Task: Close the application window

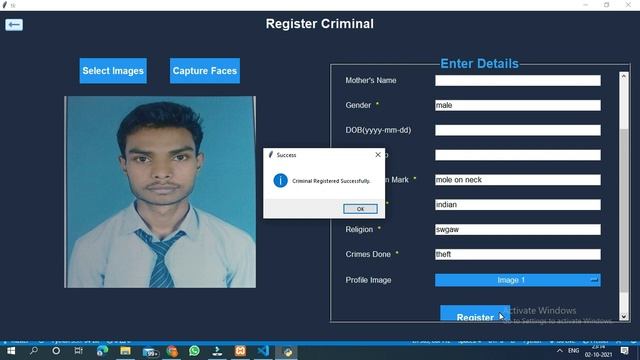Action: pyautogui.click(x=628, y=5)
